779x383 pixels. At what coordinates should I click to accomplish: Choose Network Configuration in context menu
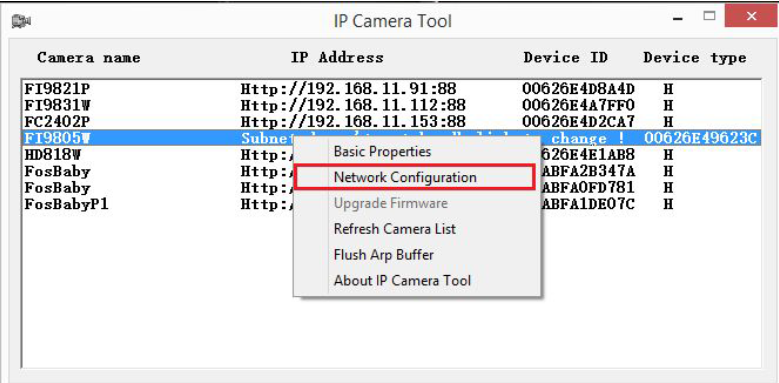[x=414, y=177]
